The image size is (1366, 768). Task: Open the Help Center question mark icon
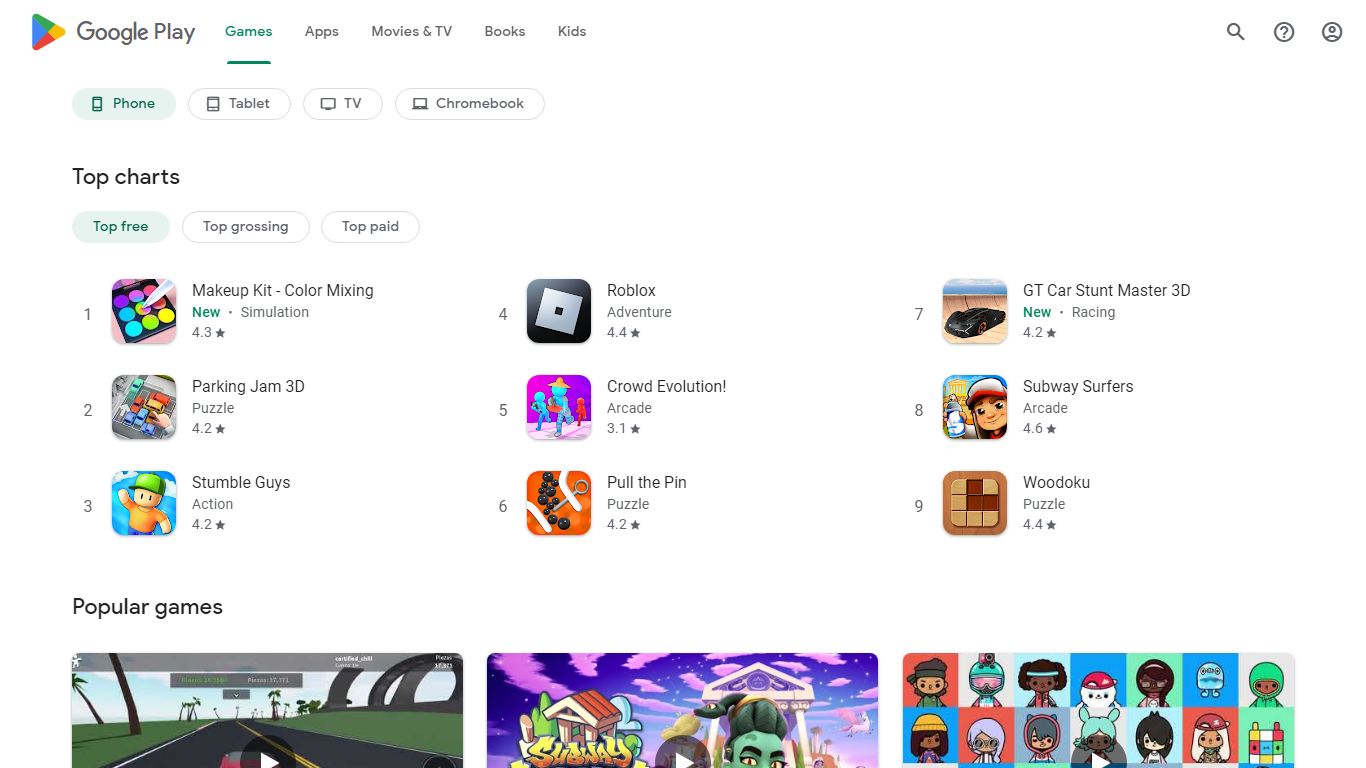(x=1284, y=32)
